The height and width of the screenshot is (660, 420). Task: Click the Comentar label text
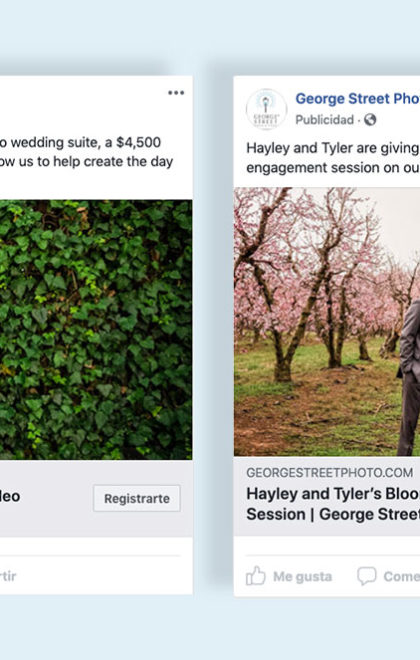pyautogui.click(x=401, y=576)
